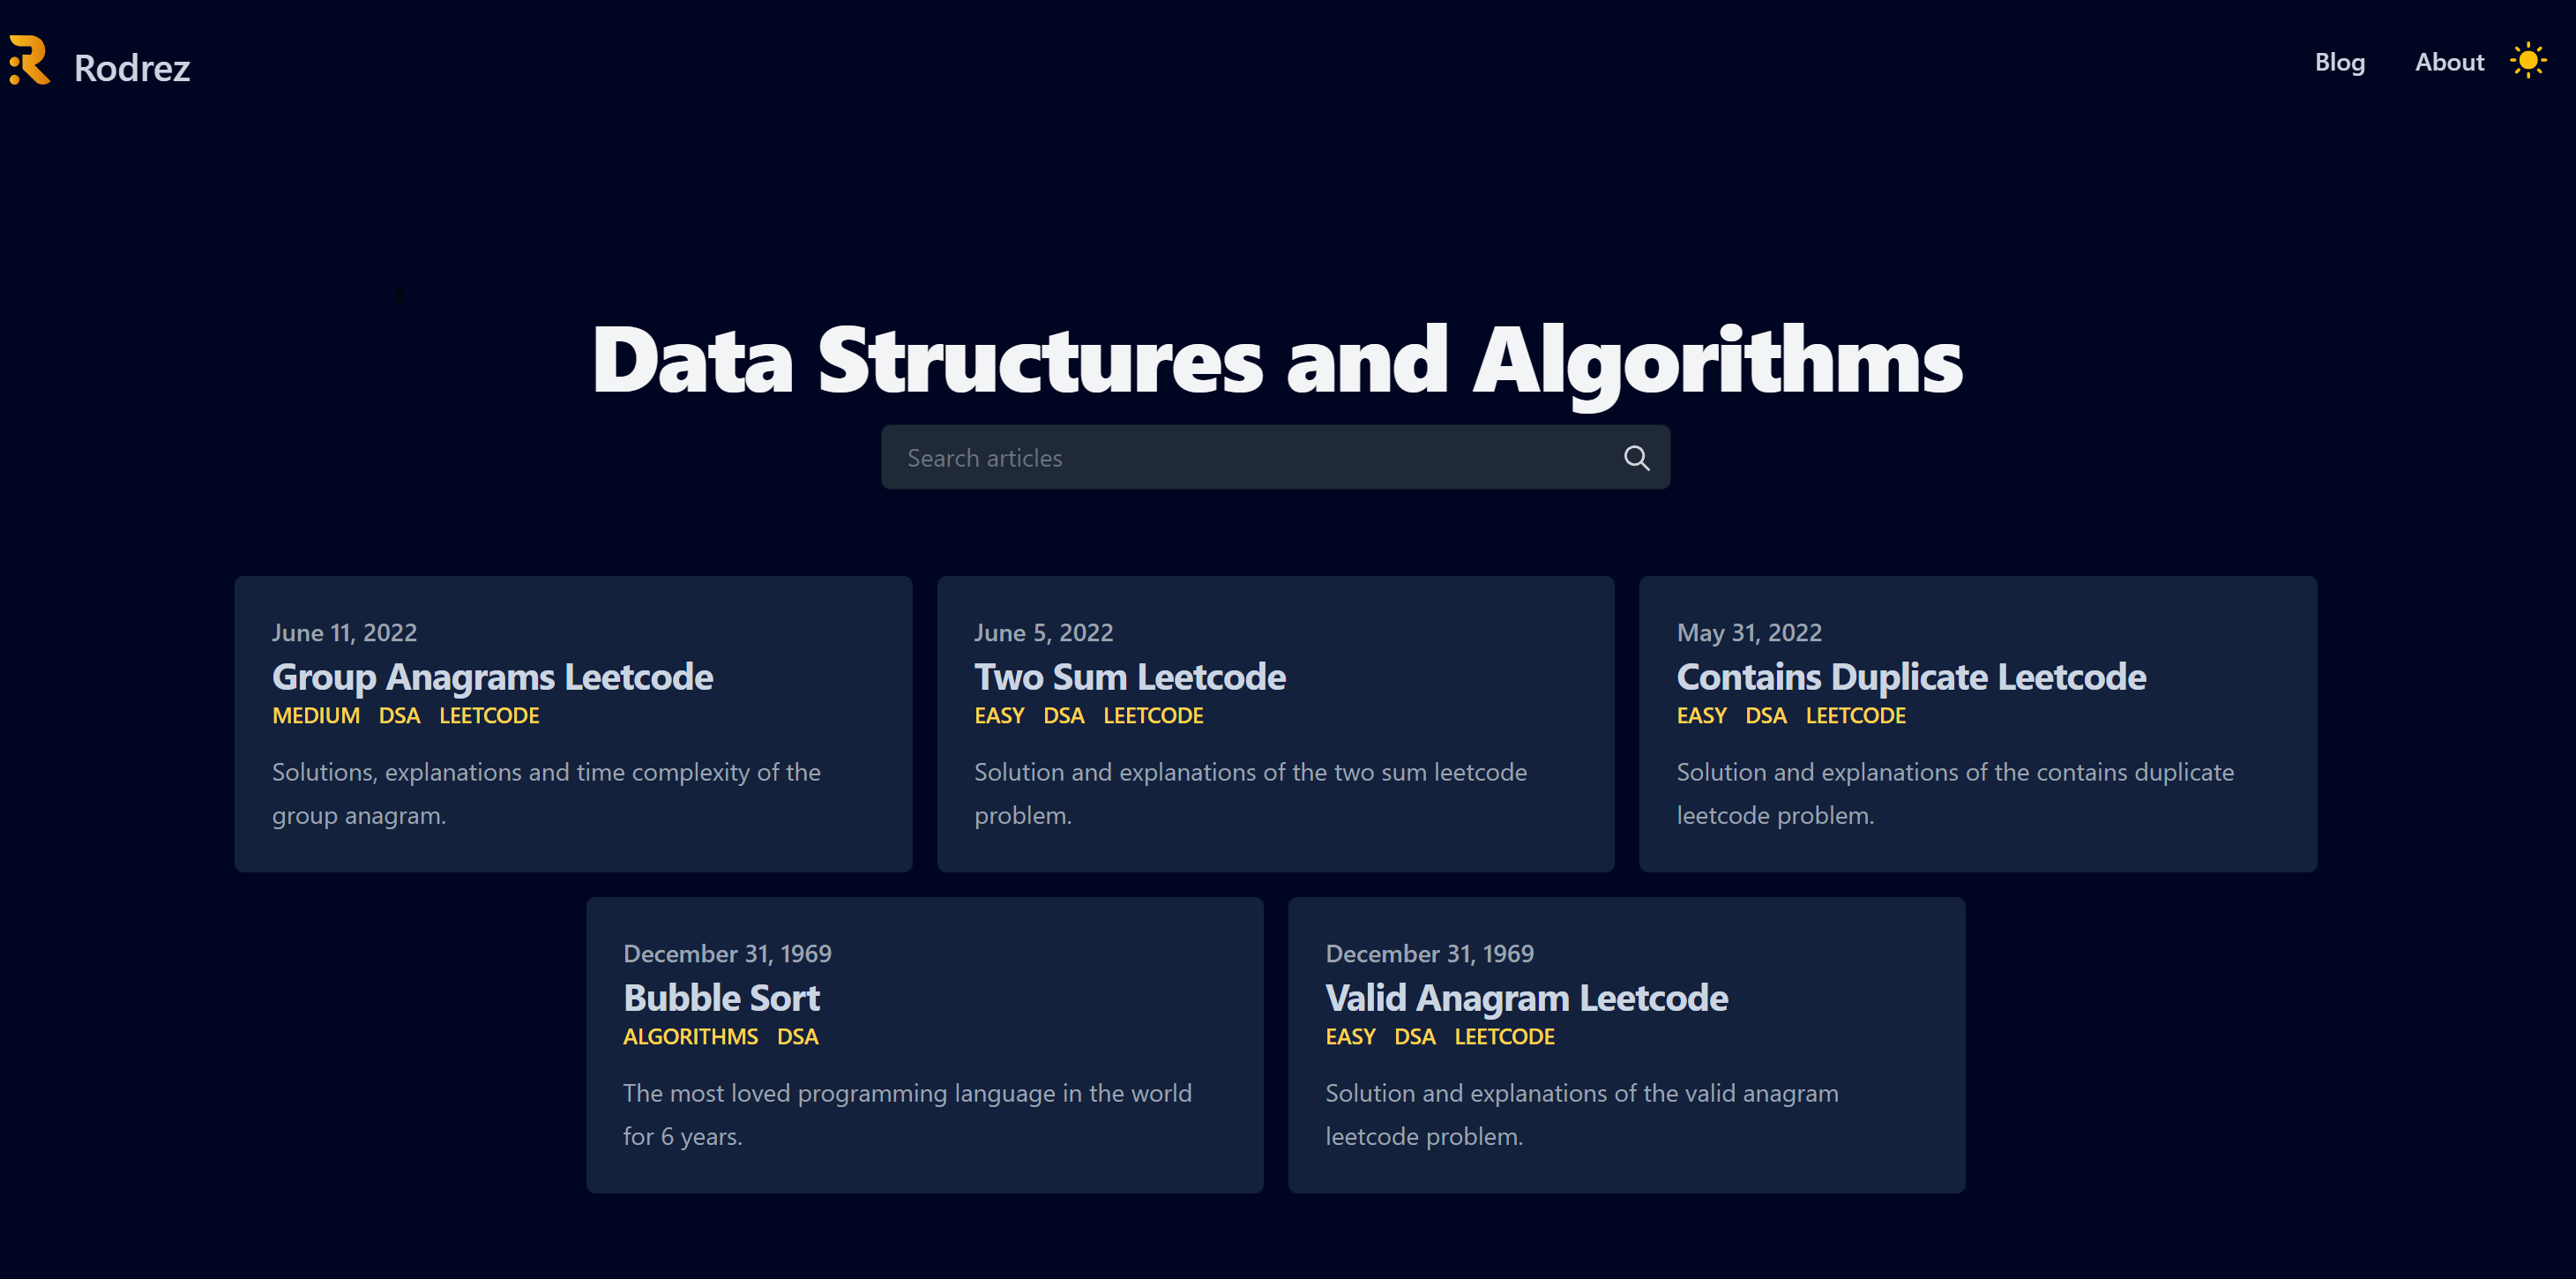Screen dimensions: 2576x1279
Task: Toggle light mode with the sun icon
Action: (2527, 61)
